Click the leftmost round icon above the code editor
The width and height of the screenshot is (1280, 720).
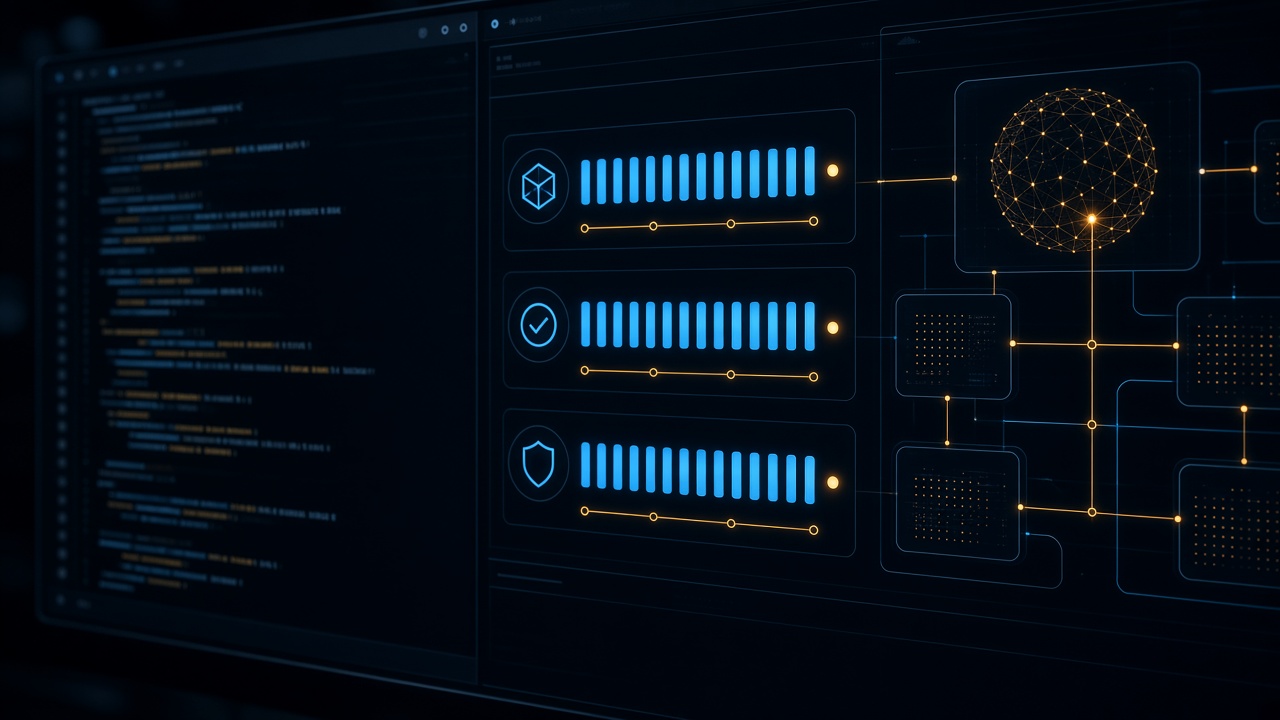[x=422, y=32]
